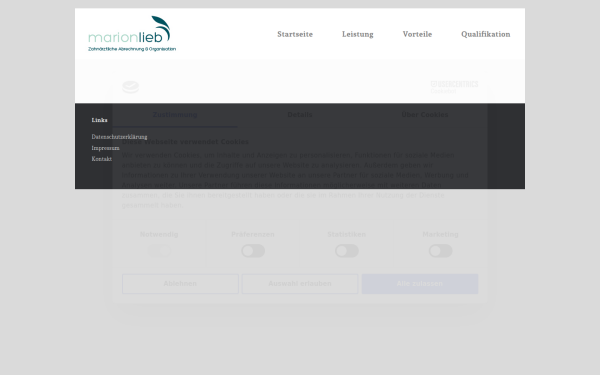Enable the Präferenzen cookies toggle
600x375 pixels.
(x=253, y=251)
